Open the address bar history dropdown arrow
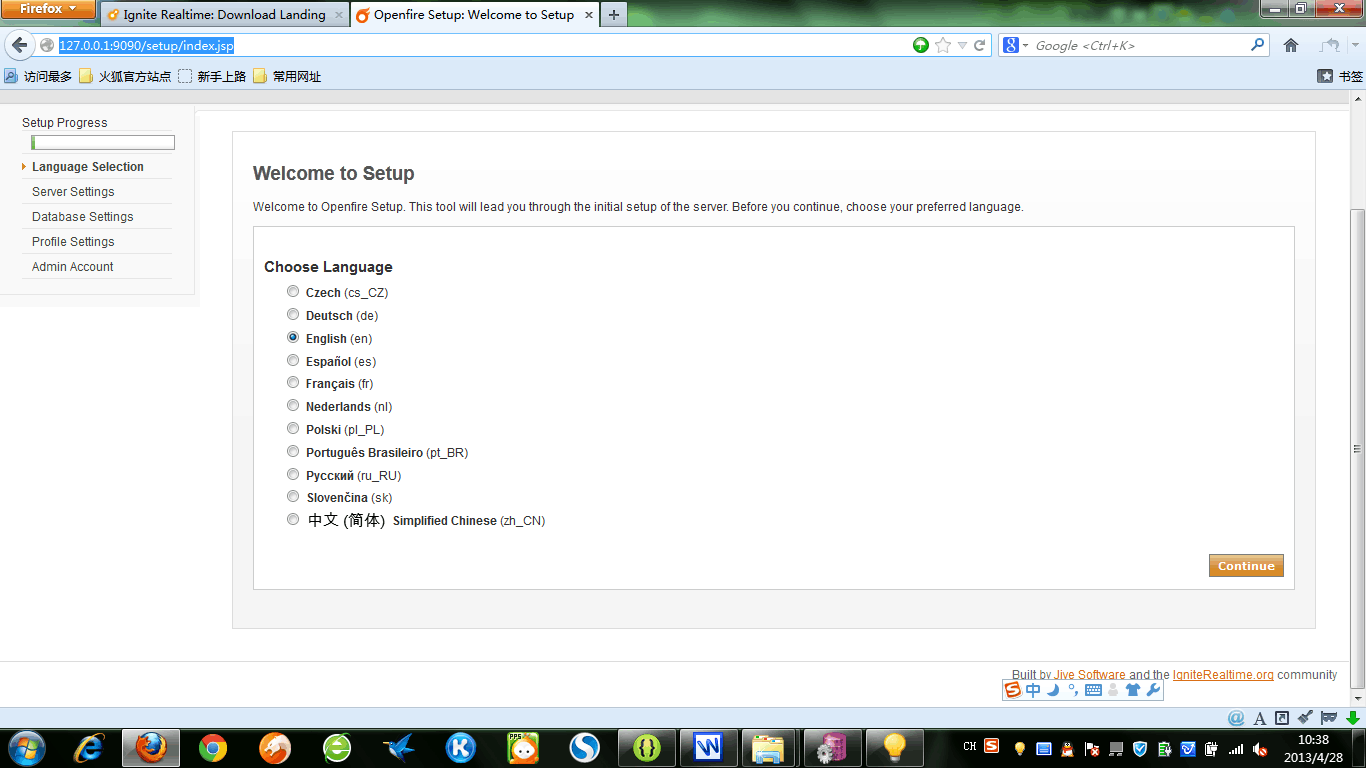1366x768 pixels. pyautogui.click(x=962, y=45)
